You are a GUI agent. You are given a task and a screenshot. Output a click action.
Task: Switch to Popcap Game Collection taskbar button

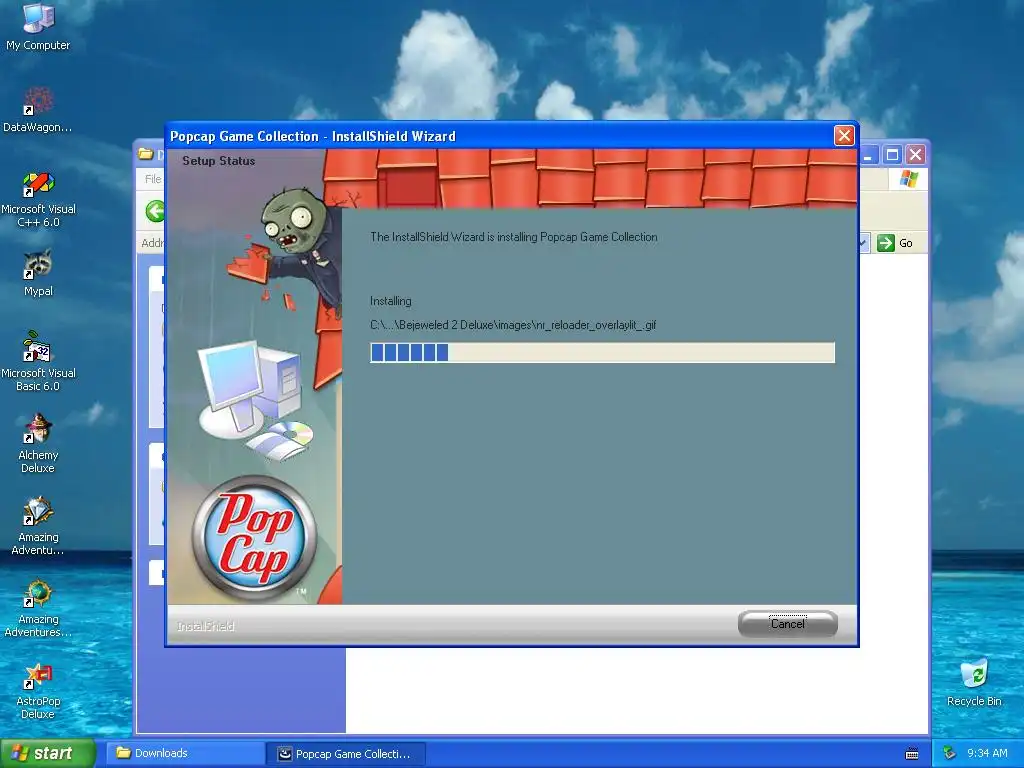[346, 754]
